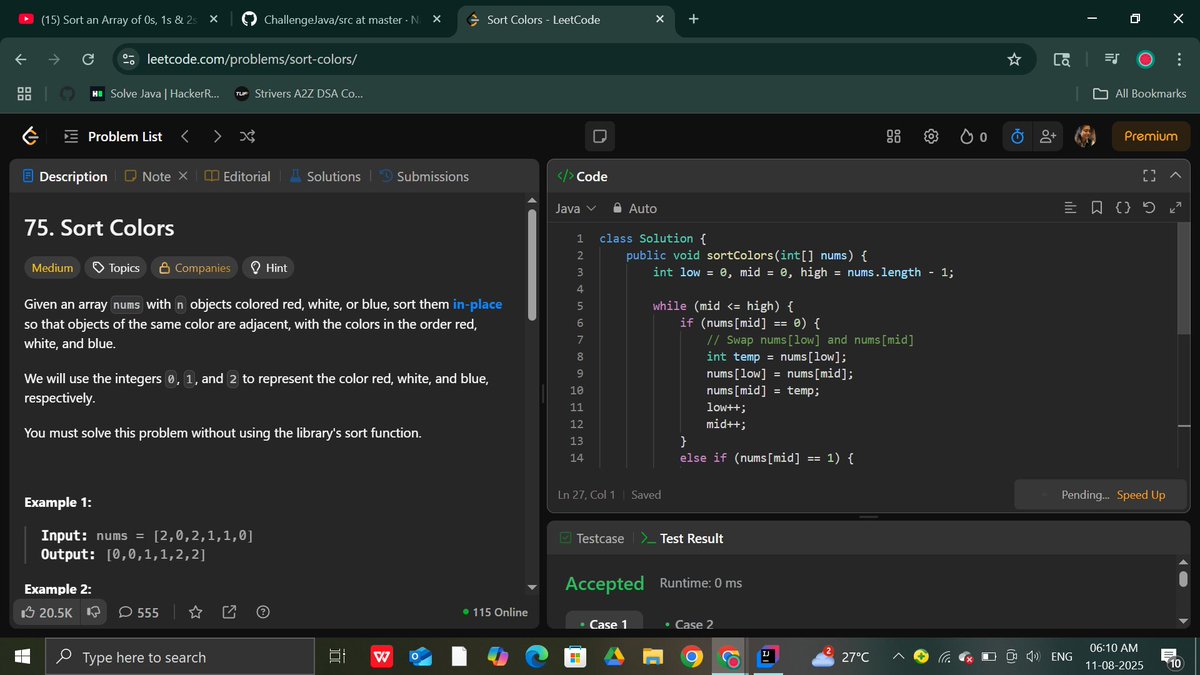
Task: Bookmark the code with the bookmark icon
Action: click(x=1097, y=208)
